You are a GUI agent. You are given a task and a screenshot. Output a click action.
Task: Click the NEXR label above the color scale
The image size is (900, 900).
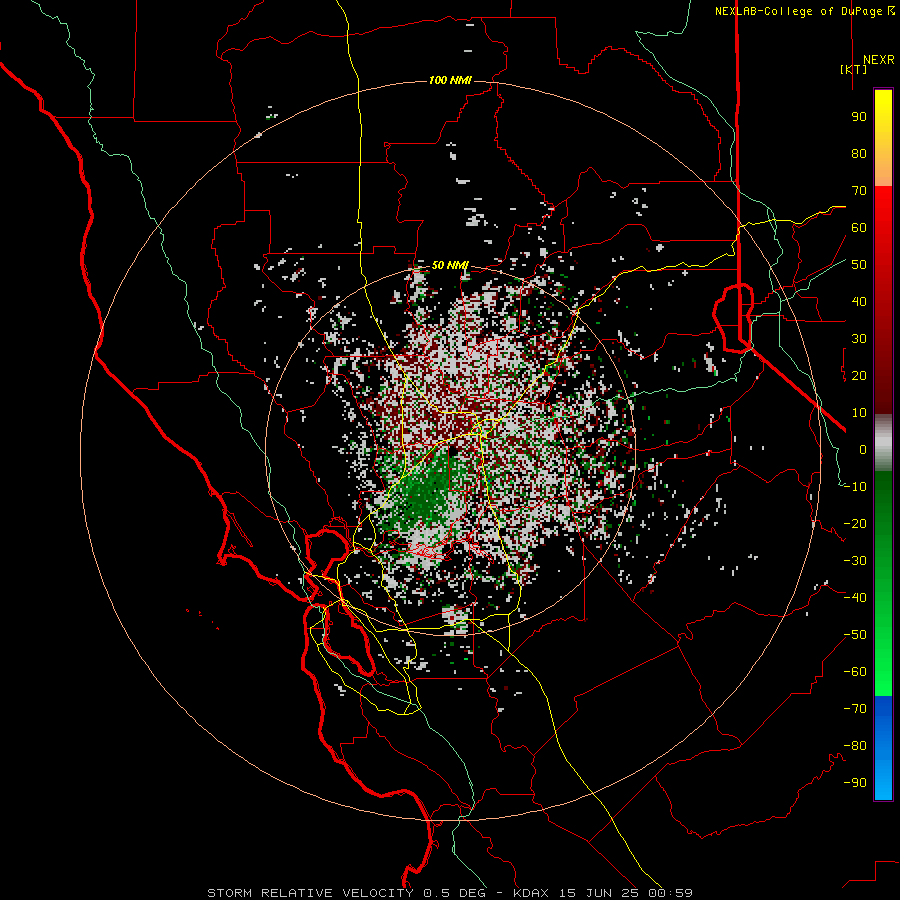[878, 60]
